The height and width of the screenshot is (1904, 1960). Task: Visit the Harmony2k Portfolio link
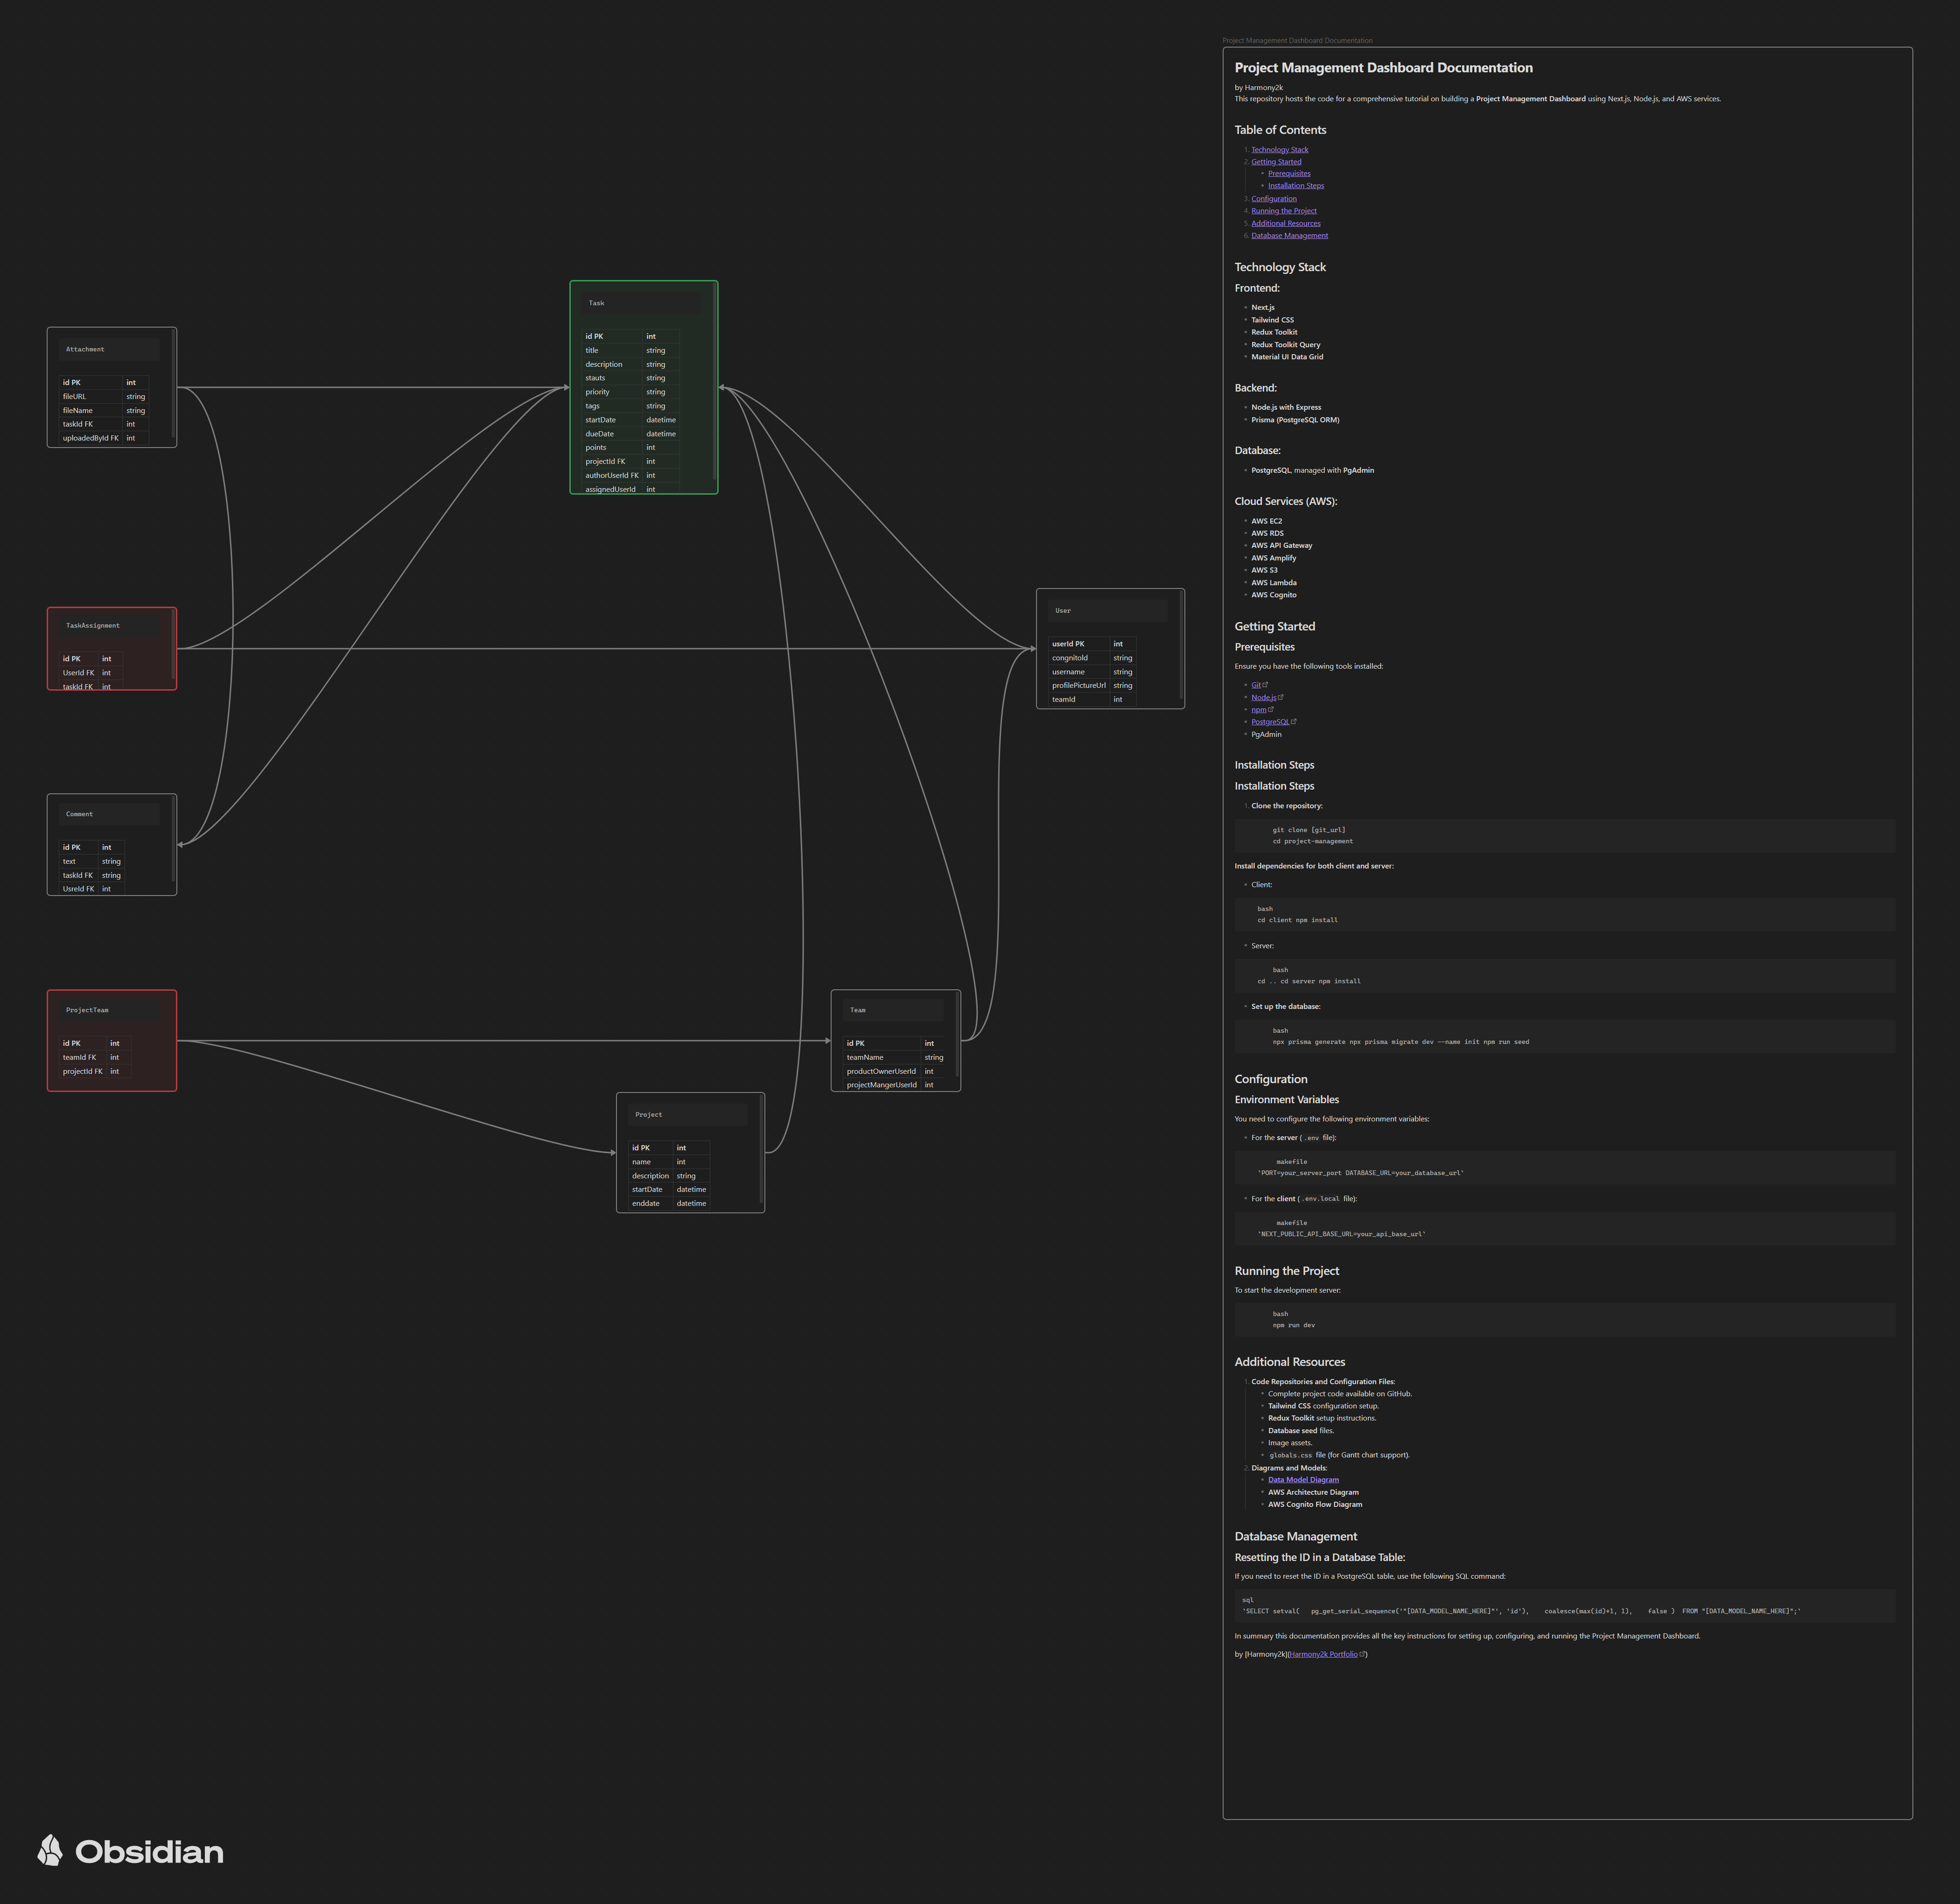pos(1323,1654)
